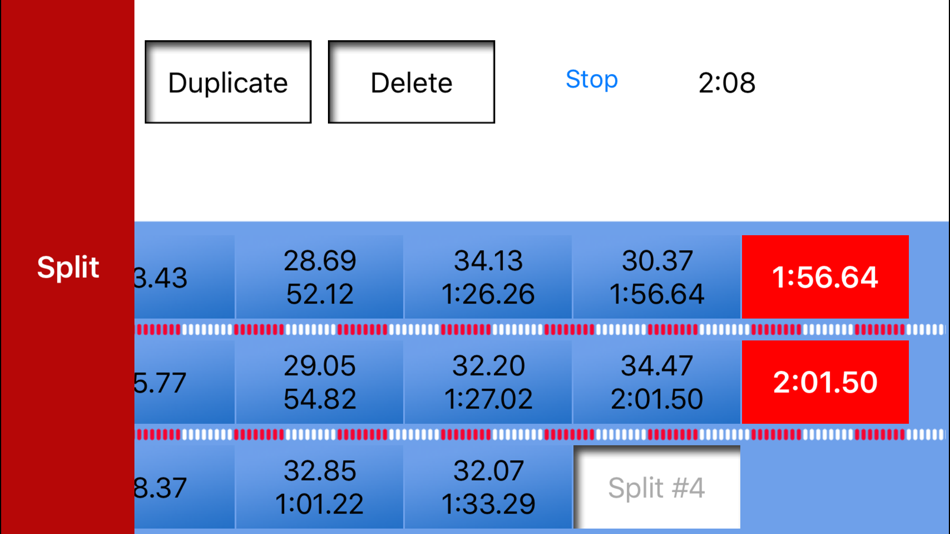Click the Delete button
The width and height of the screenshot is (950, 534).
(x=411, y=82)
